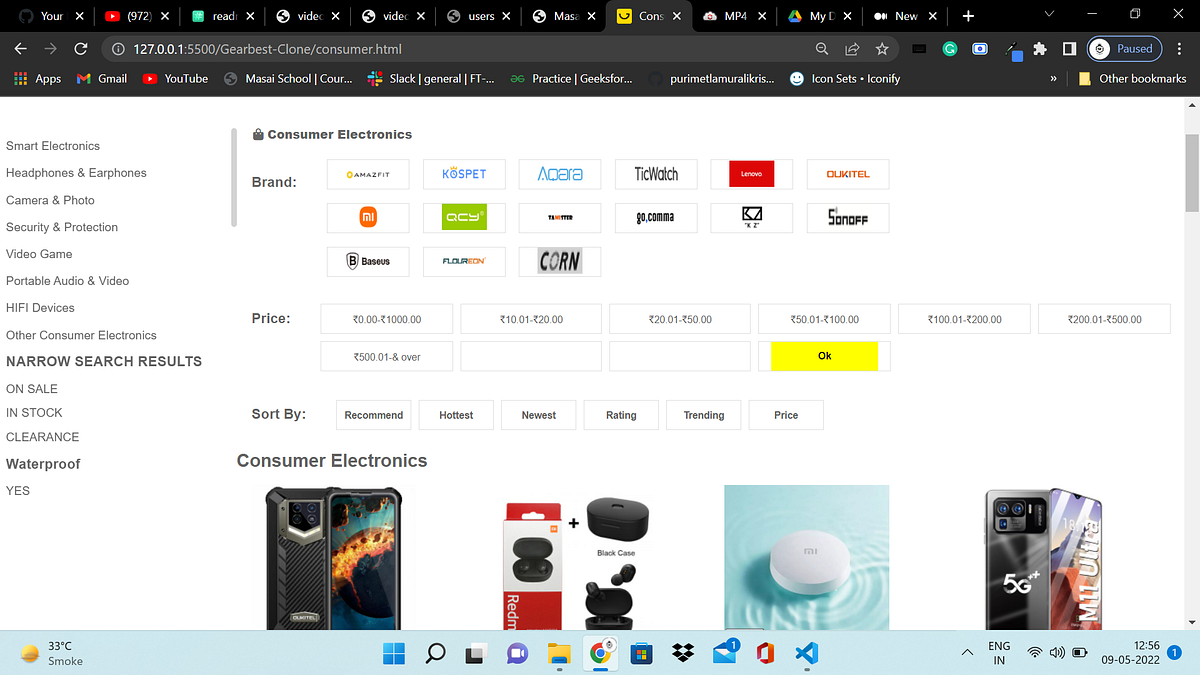
Task: Bookmark this page with the star icon
Action: click(x=881, y=49)
